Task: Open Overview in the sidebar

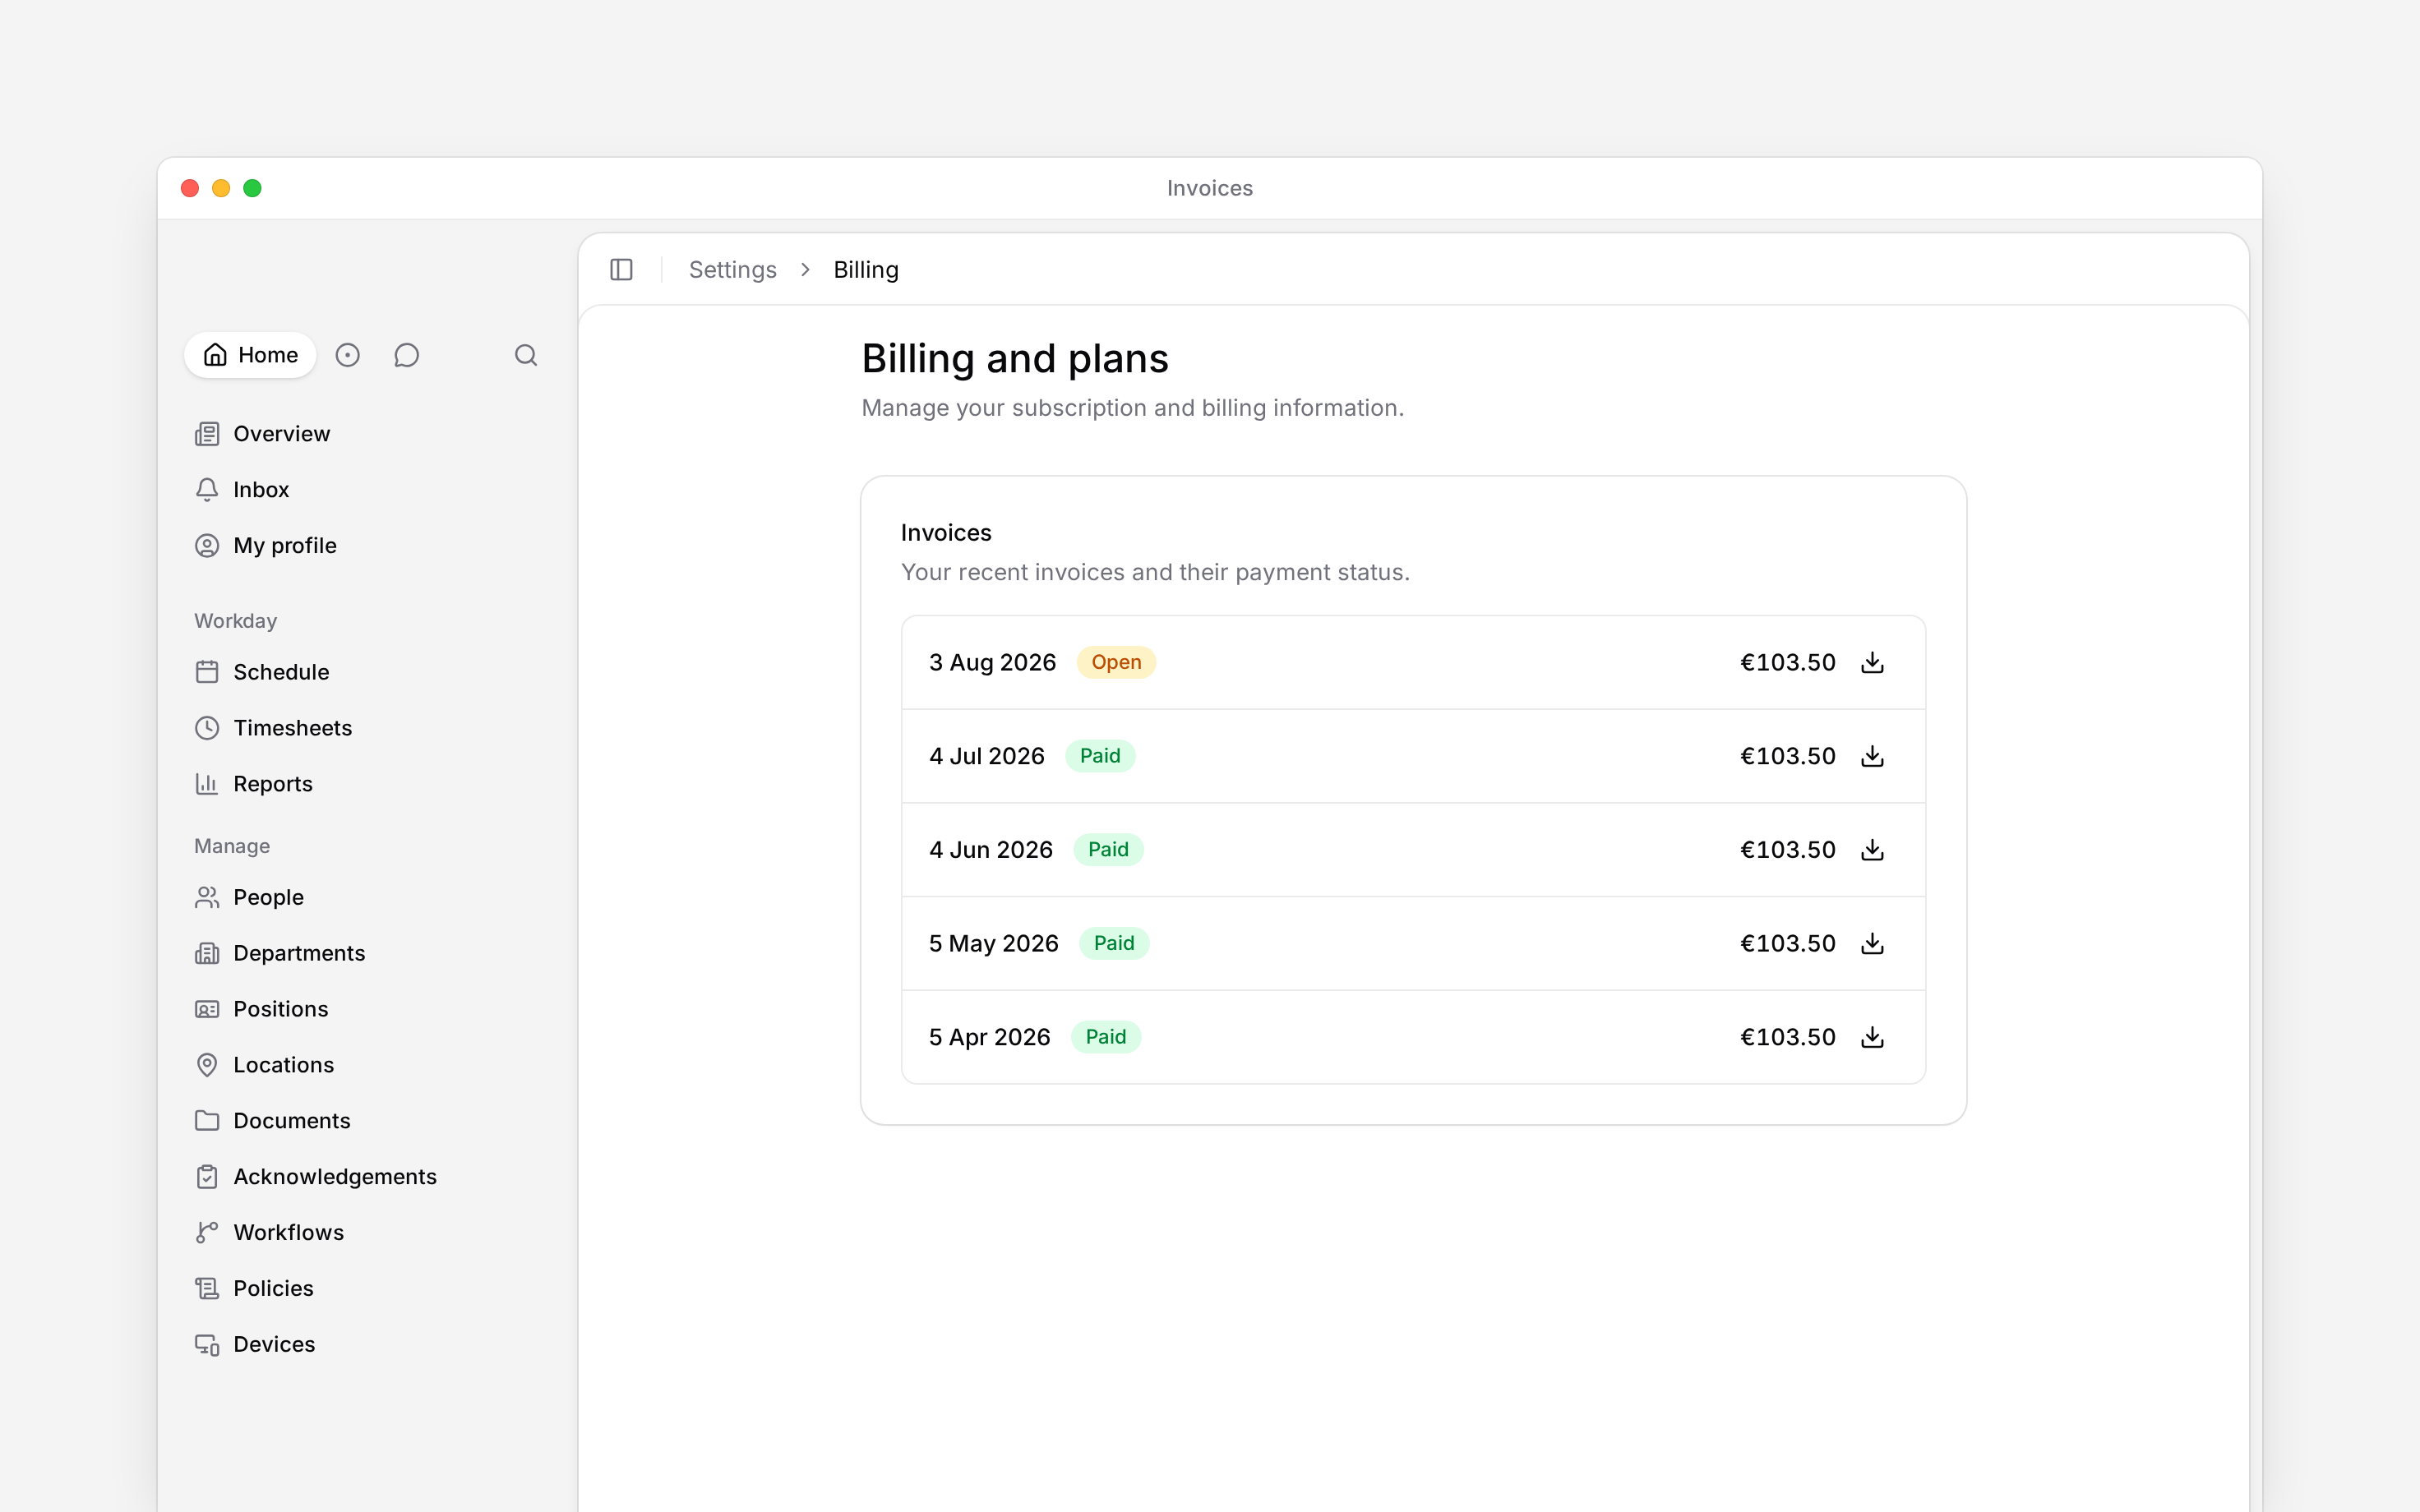Action: [x=368, y=434]
